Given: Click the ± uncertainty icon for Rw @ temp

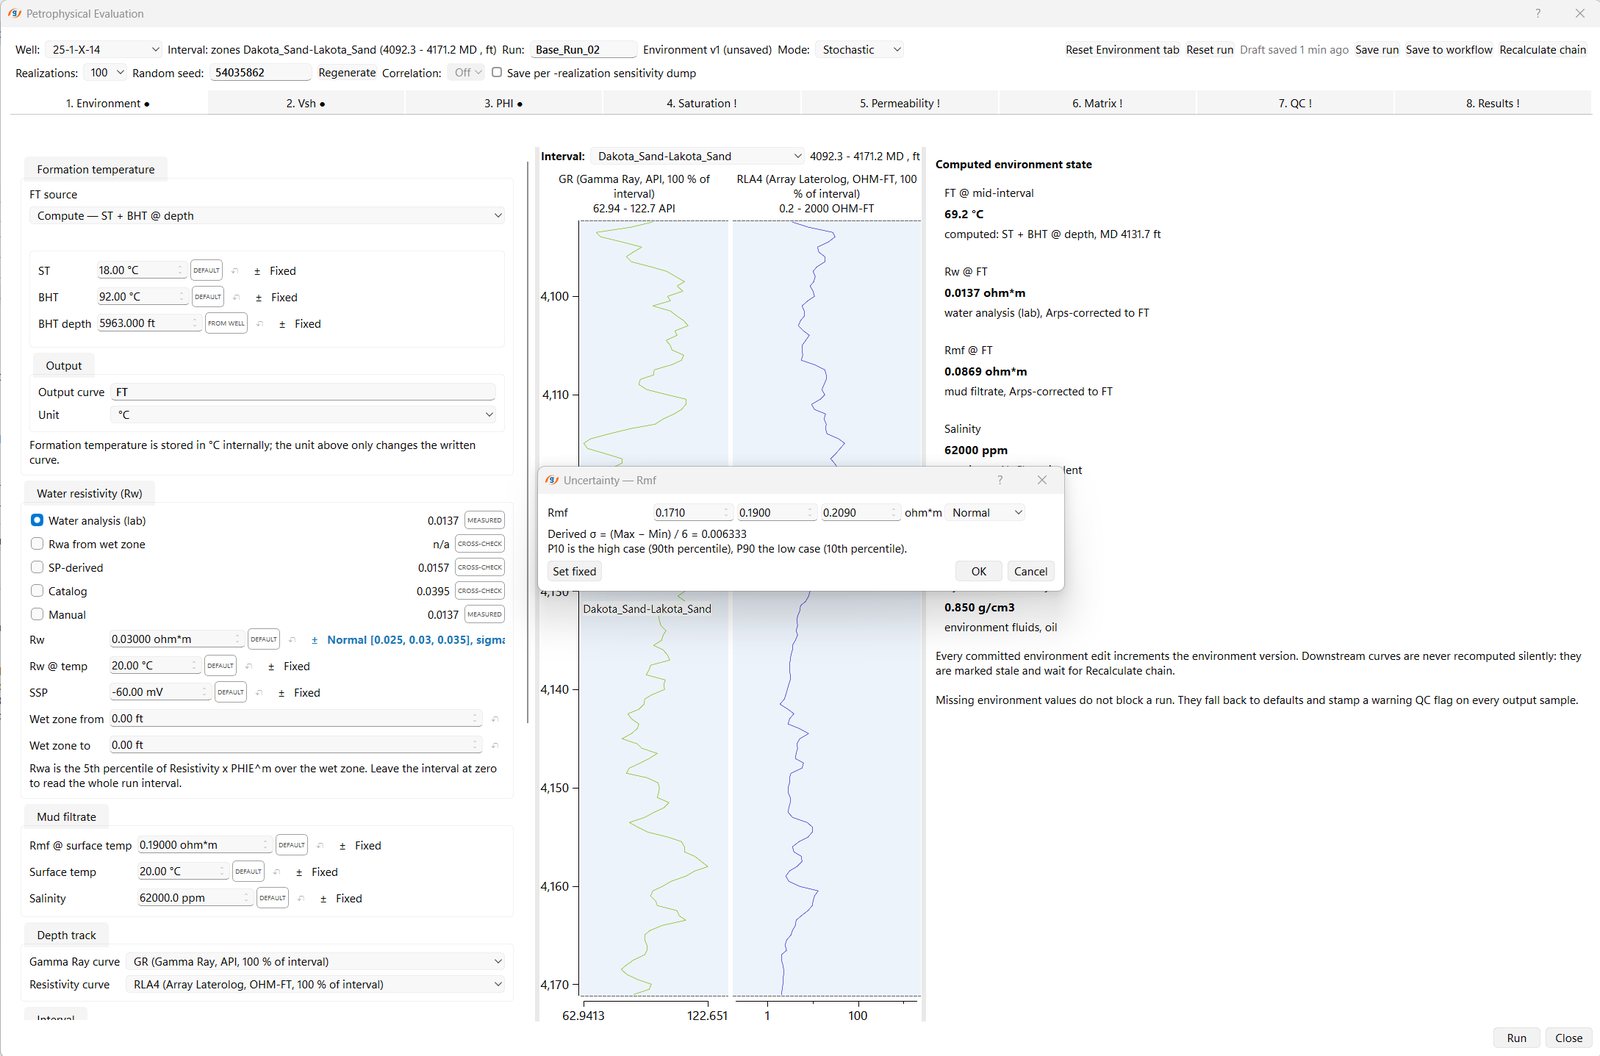Looking at the screenshot, I should tap(271, 666).
